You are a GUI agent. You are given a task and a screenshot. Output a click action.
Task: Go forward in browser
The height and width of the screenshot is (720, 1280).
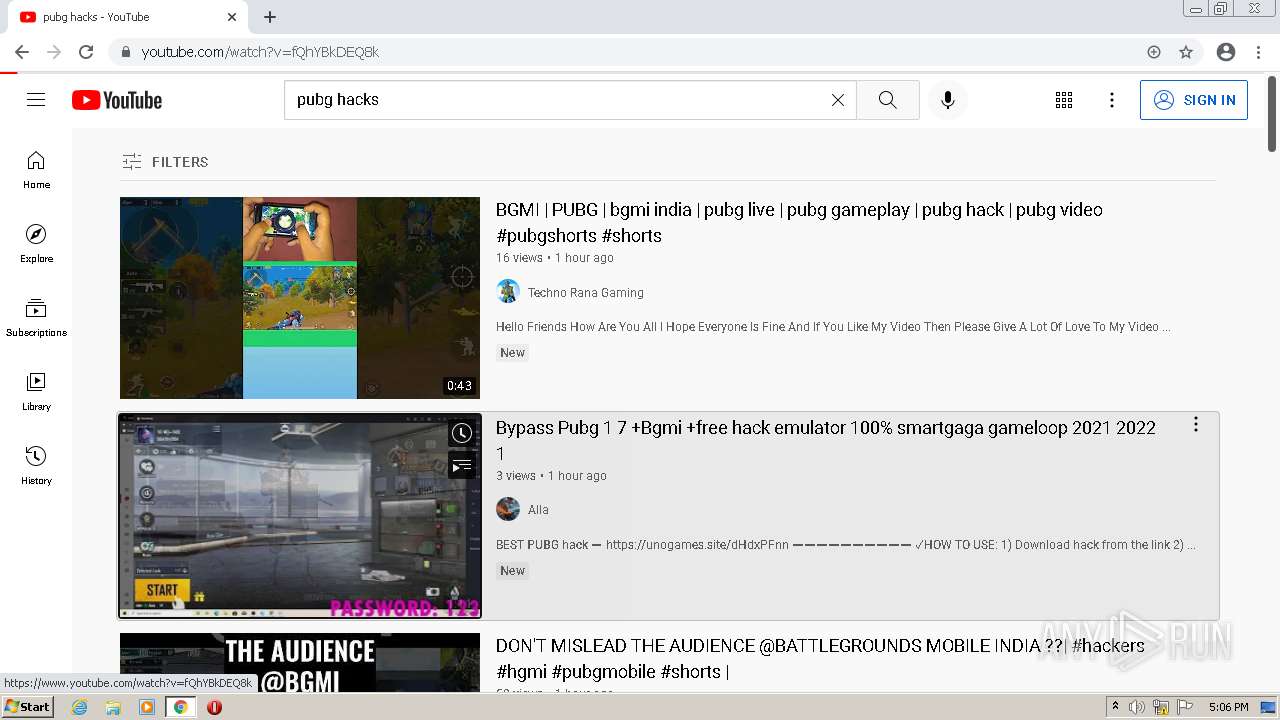(x=54, y=52)
